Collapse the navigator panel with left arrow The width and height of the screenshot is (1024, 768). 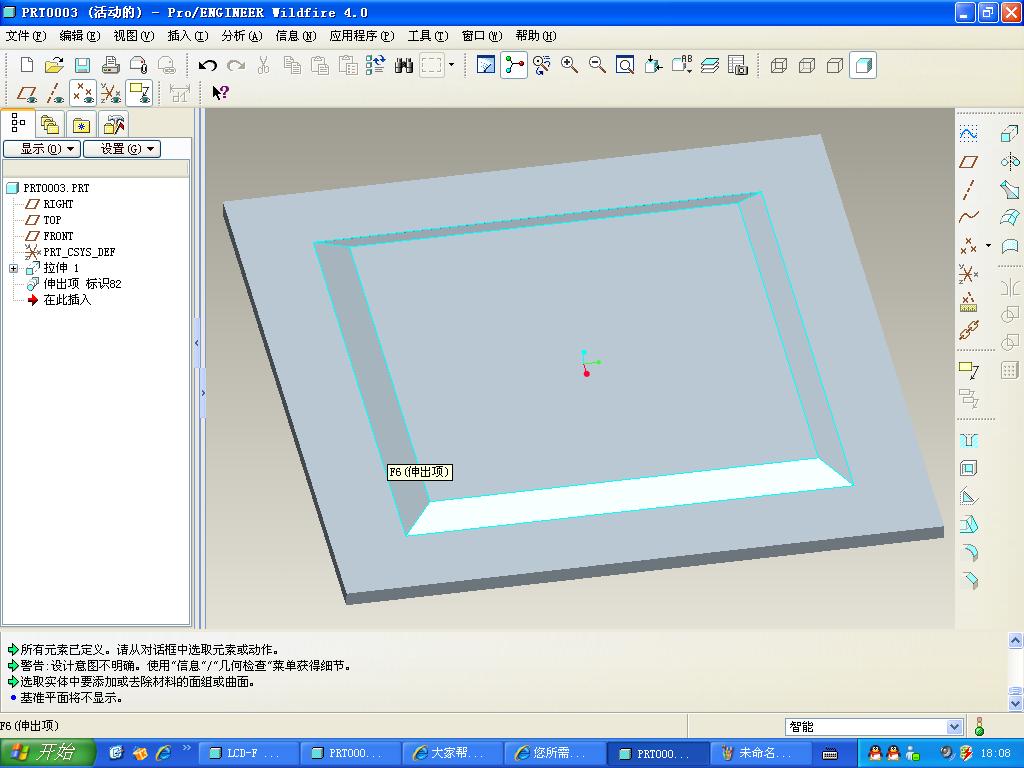tap(197, 343)
